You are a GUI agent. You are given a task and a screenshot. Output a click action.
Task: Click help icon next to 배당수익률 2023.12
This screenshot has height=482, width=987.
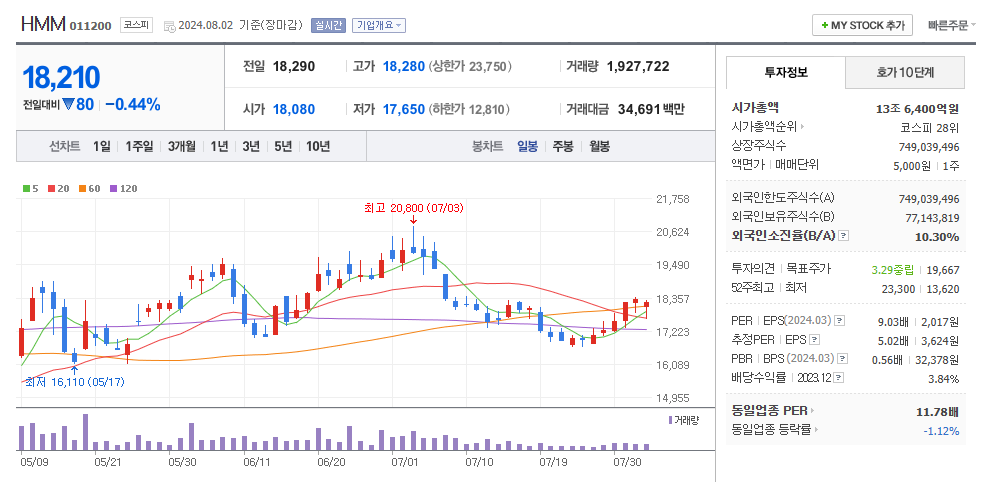[x=838, y=378]
